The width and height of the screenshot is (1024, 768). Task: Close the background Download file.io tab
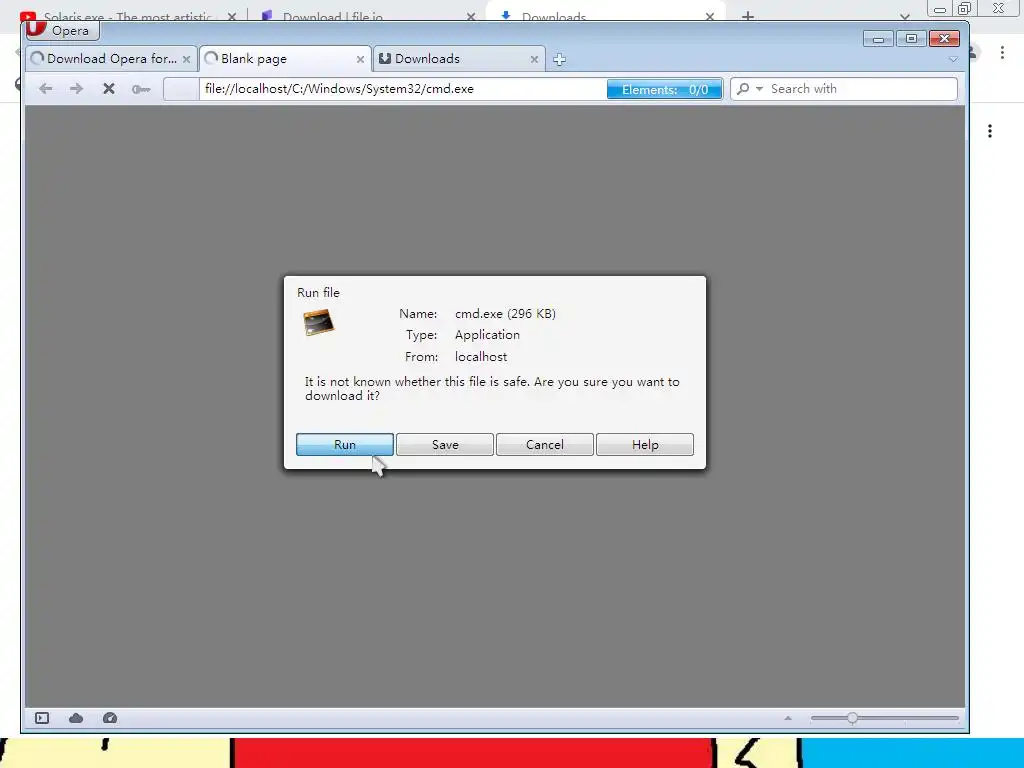(x=471, y=16)
